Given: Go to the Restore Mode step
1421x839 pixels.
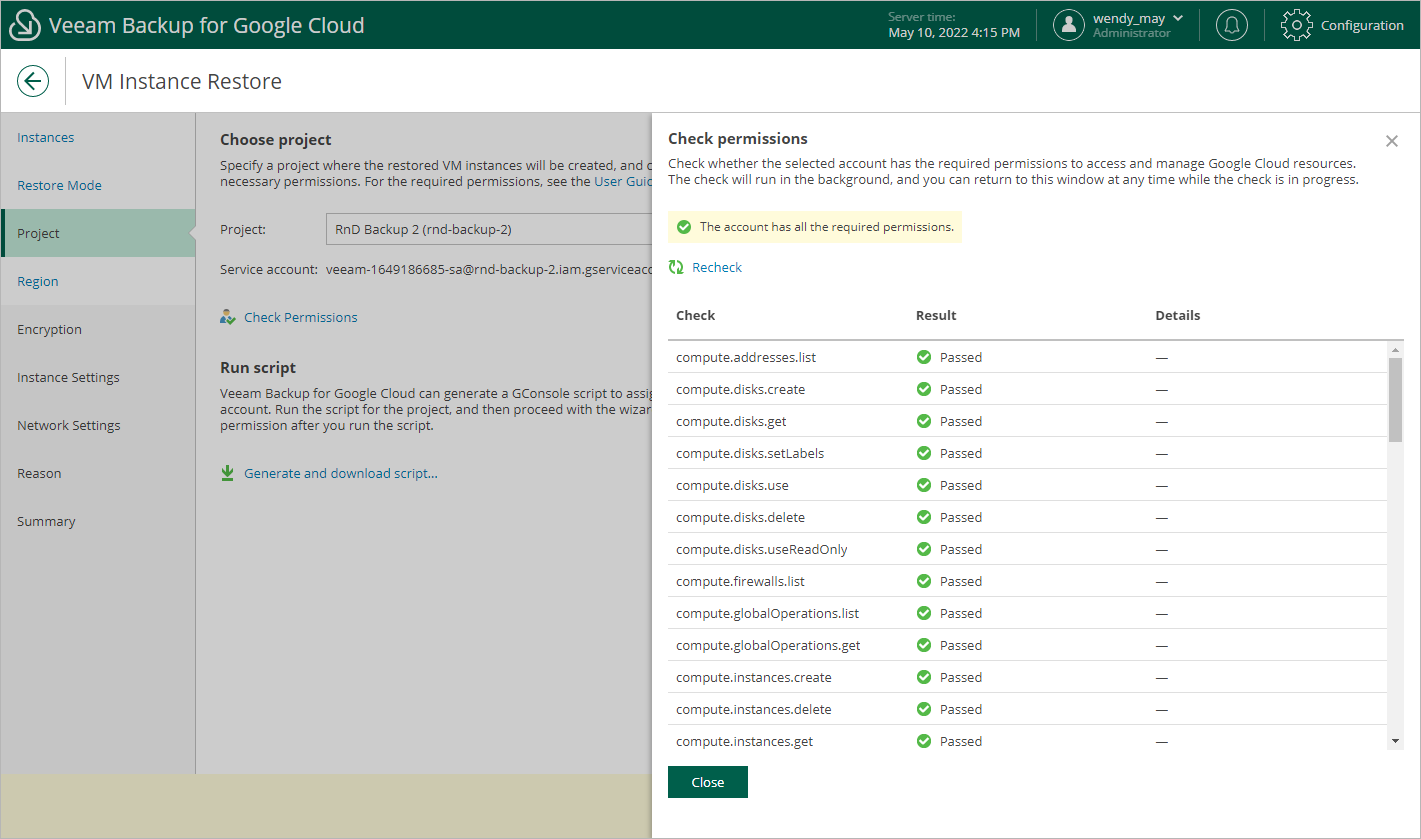Looking at the screenshot, I should click(x=98, y=185).
